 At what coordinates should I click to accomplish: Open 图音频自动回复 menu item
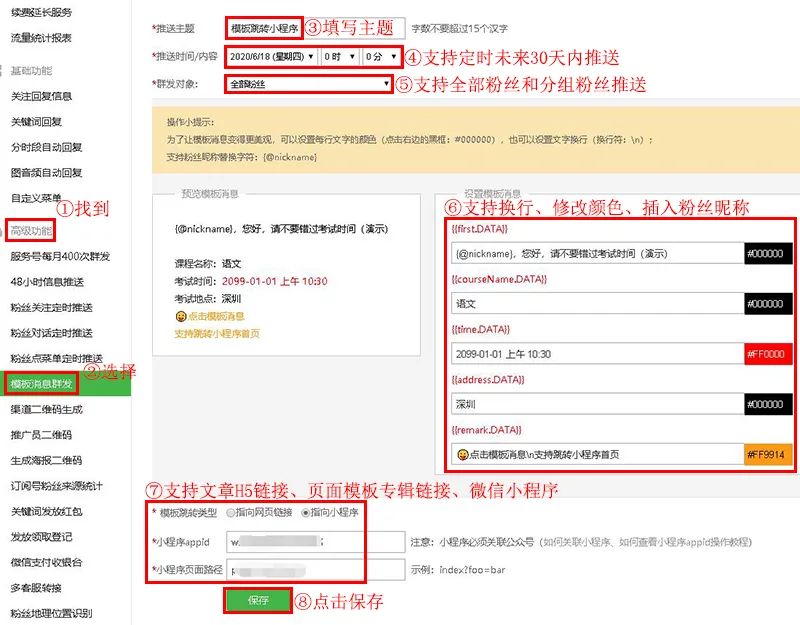pos(46,172)
